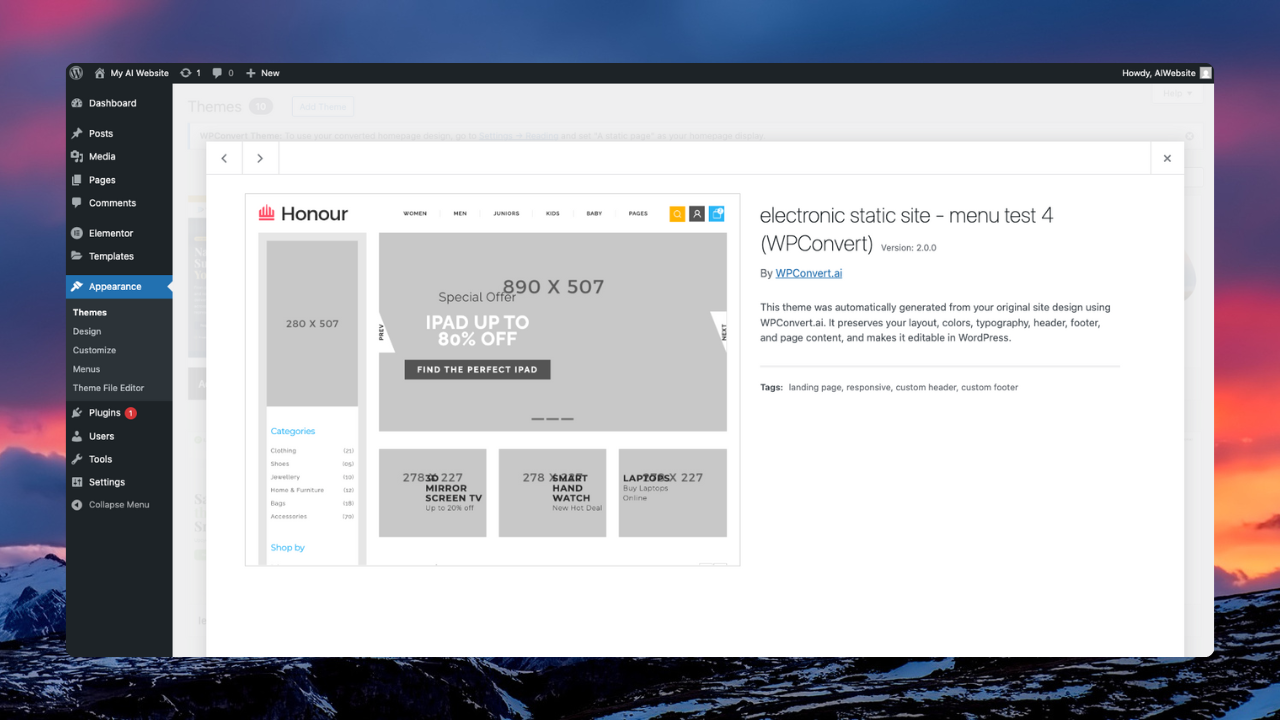
Task: Open Dashboard in sidebar
Action: (112, 103)
